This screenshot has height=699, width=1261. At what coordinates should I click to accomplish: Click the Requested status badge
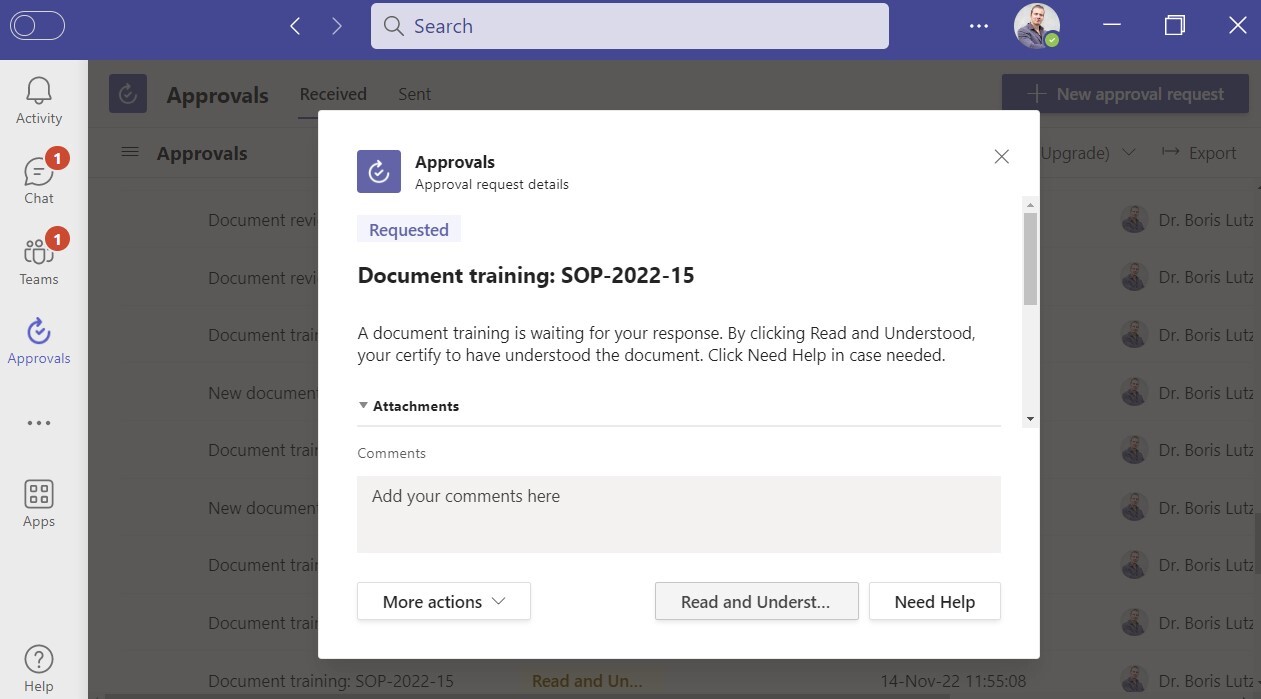(409, 229)
